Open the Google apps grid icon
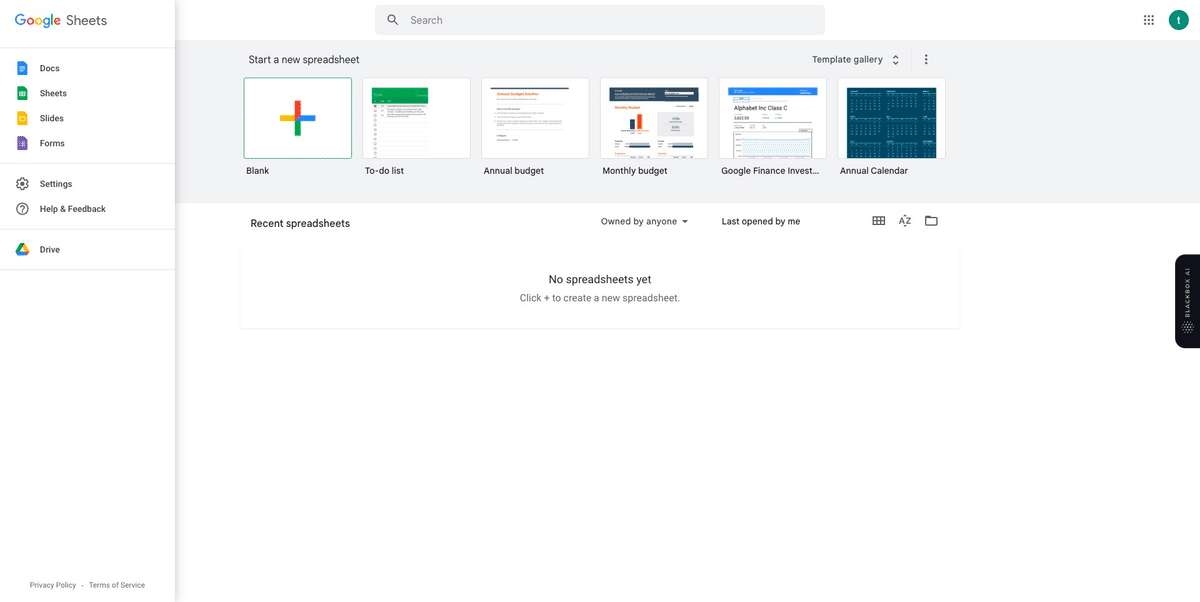Image resolution: width=1200 pixels, height=602 pixels. 1149,20
